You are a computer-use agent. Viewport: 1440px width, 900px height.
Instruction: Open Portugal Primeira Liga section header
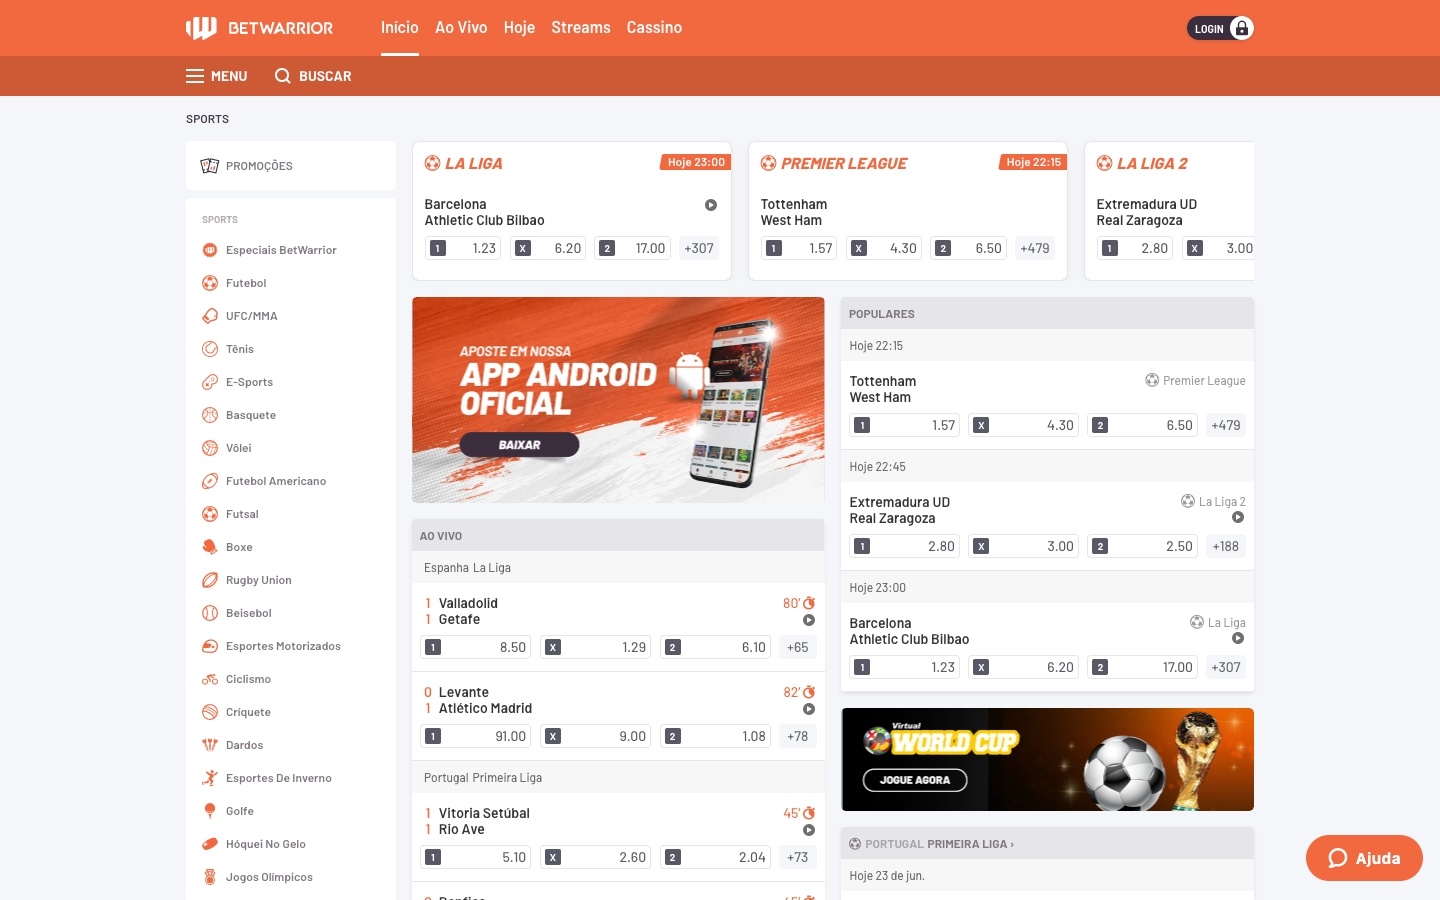pos(1047,844)
